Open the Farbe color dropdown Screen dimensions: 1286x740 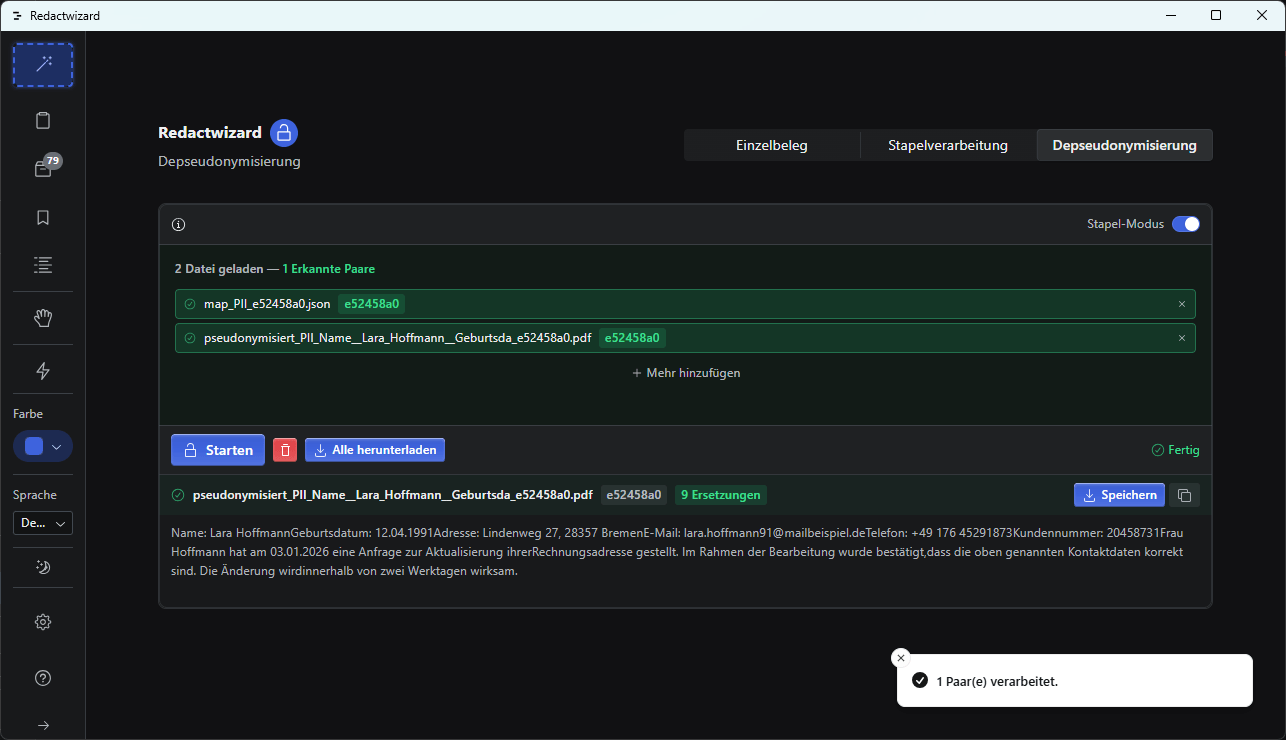pos(43,446)
